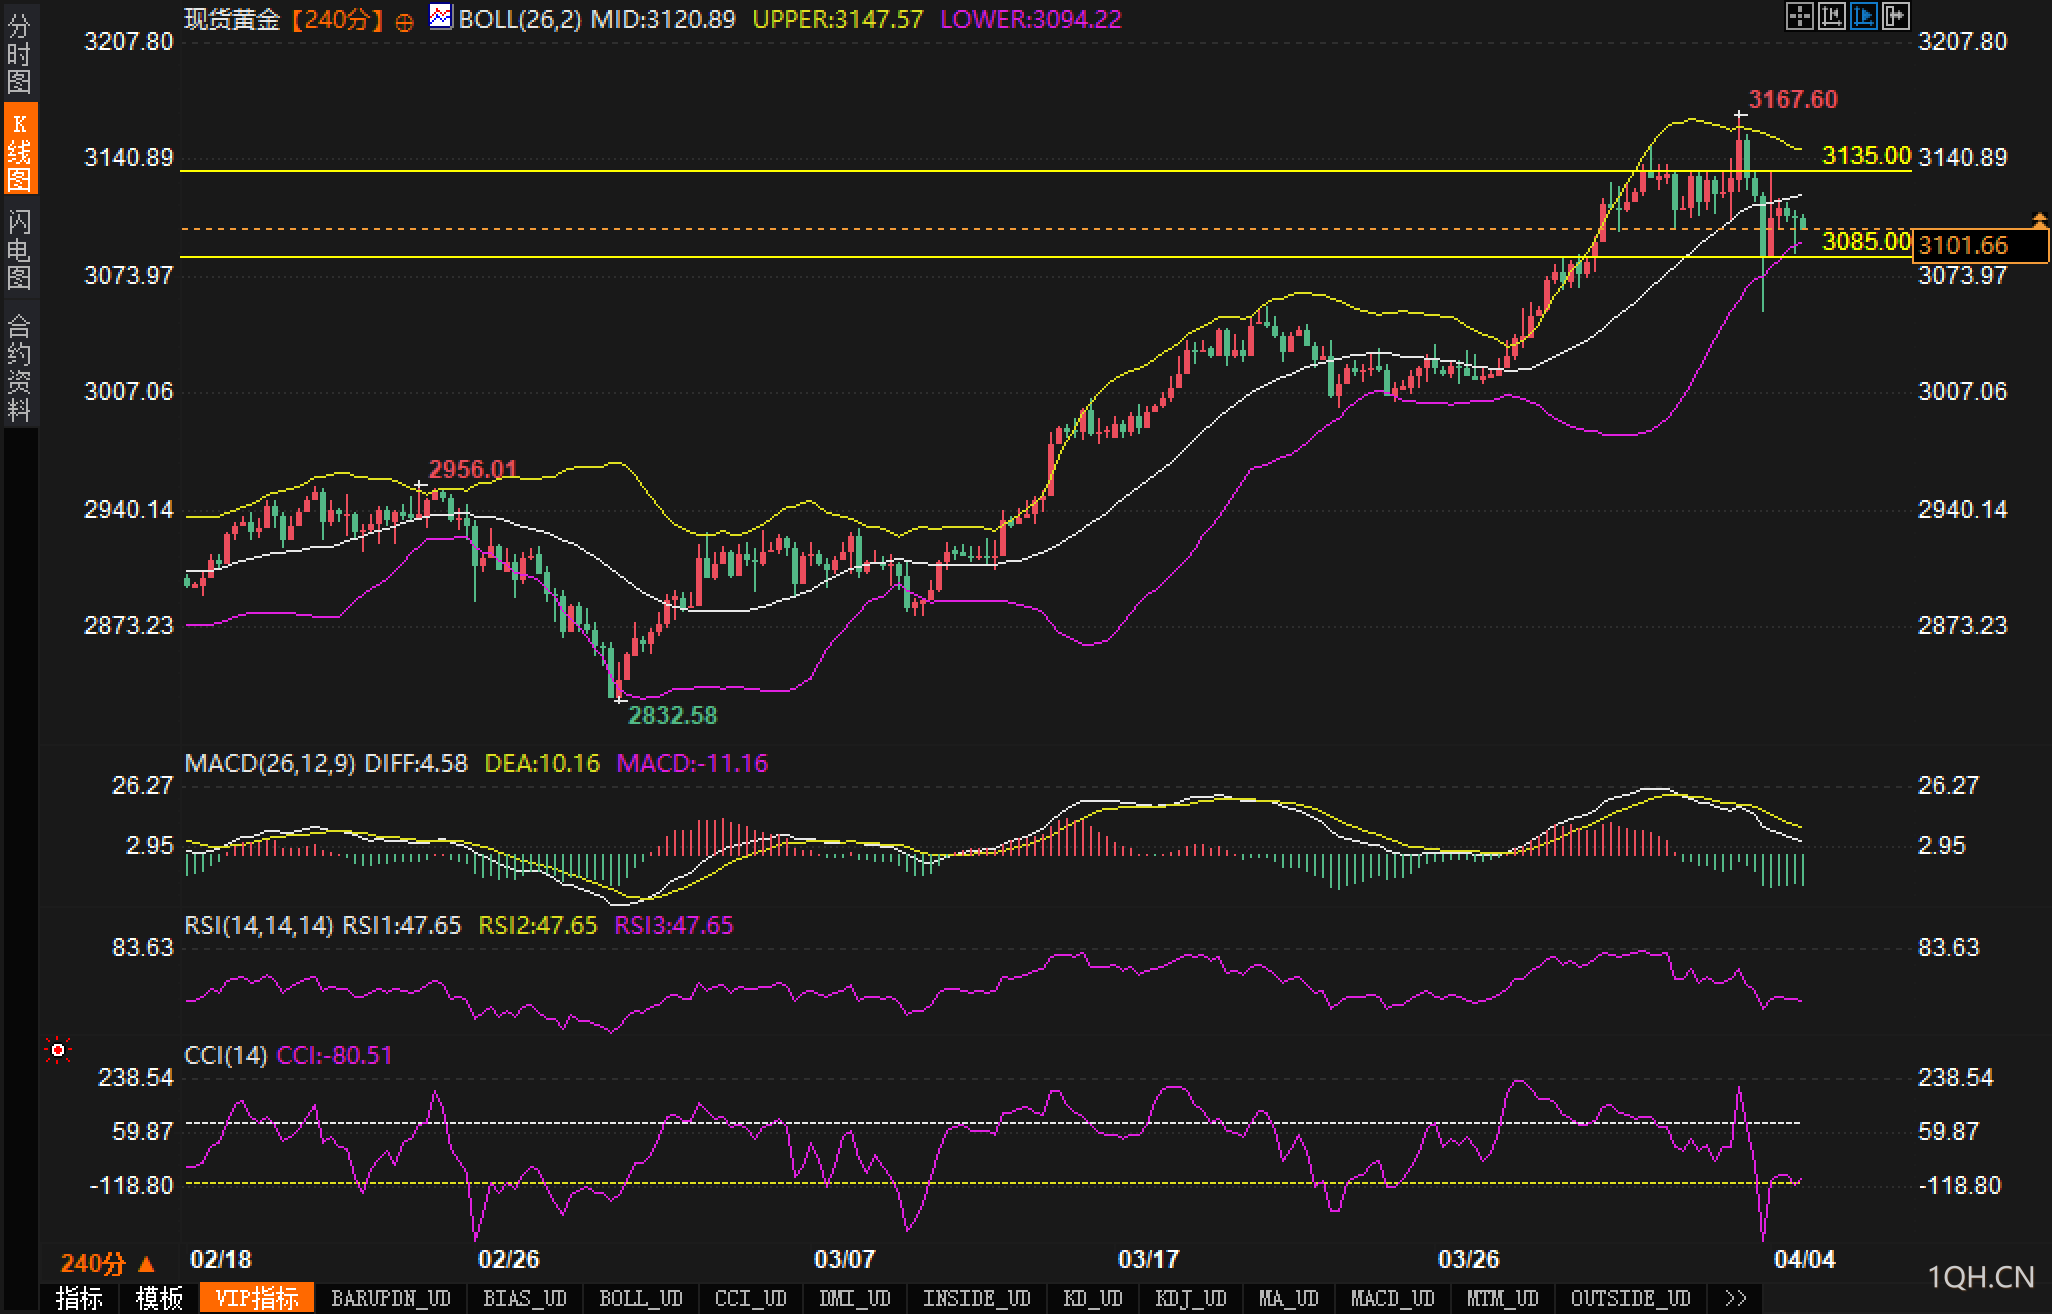Click the CCI:-80.51 value

point(334,1055)
